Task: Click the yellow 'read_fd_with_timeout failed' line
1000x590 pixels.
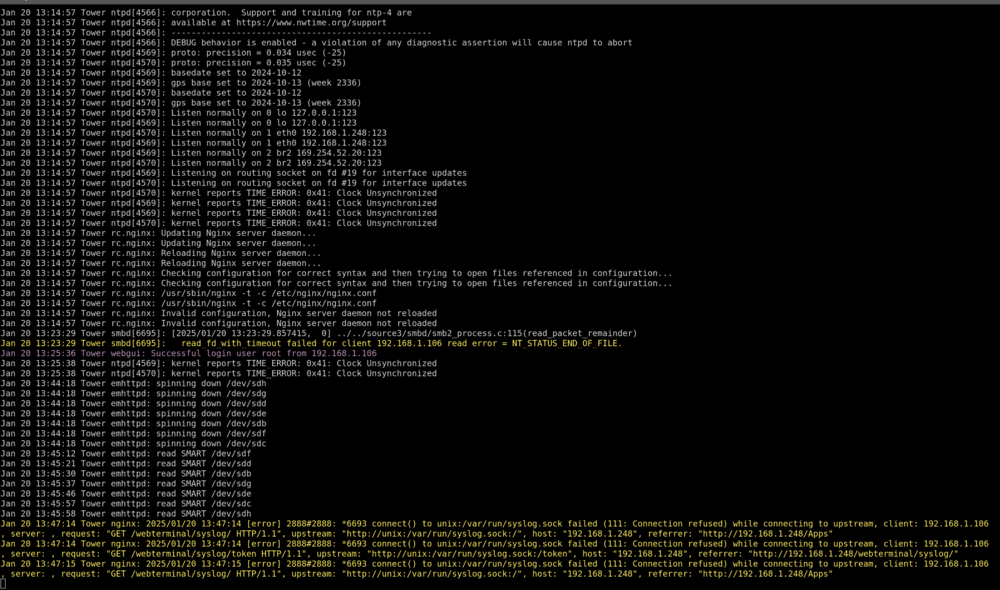Action: pyautogui.click(x=311, y=343)
